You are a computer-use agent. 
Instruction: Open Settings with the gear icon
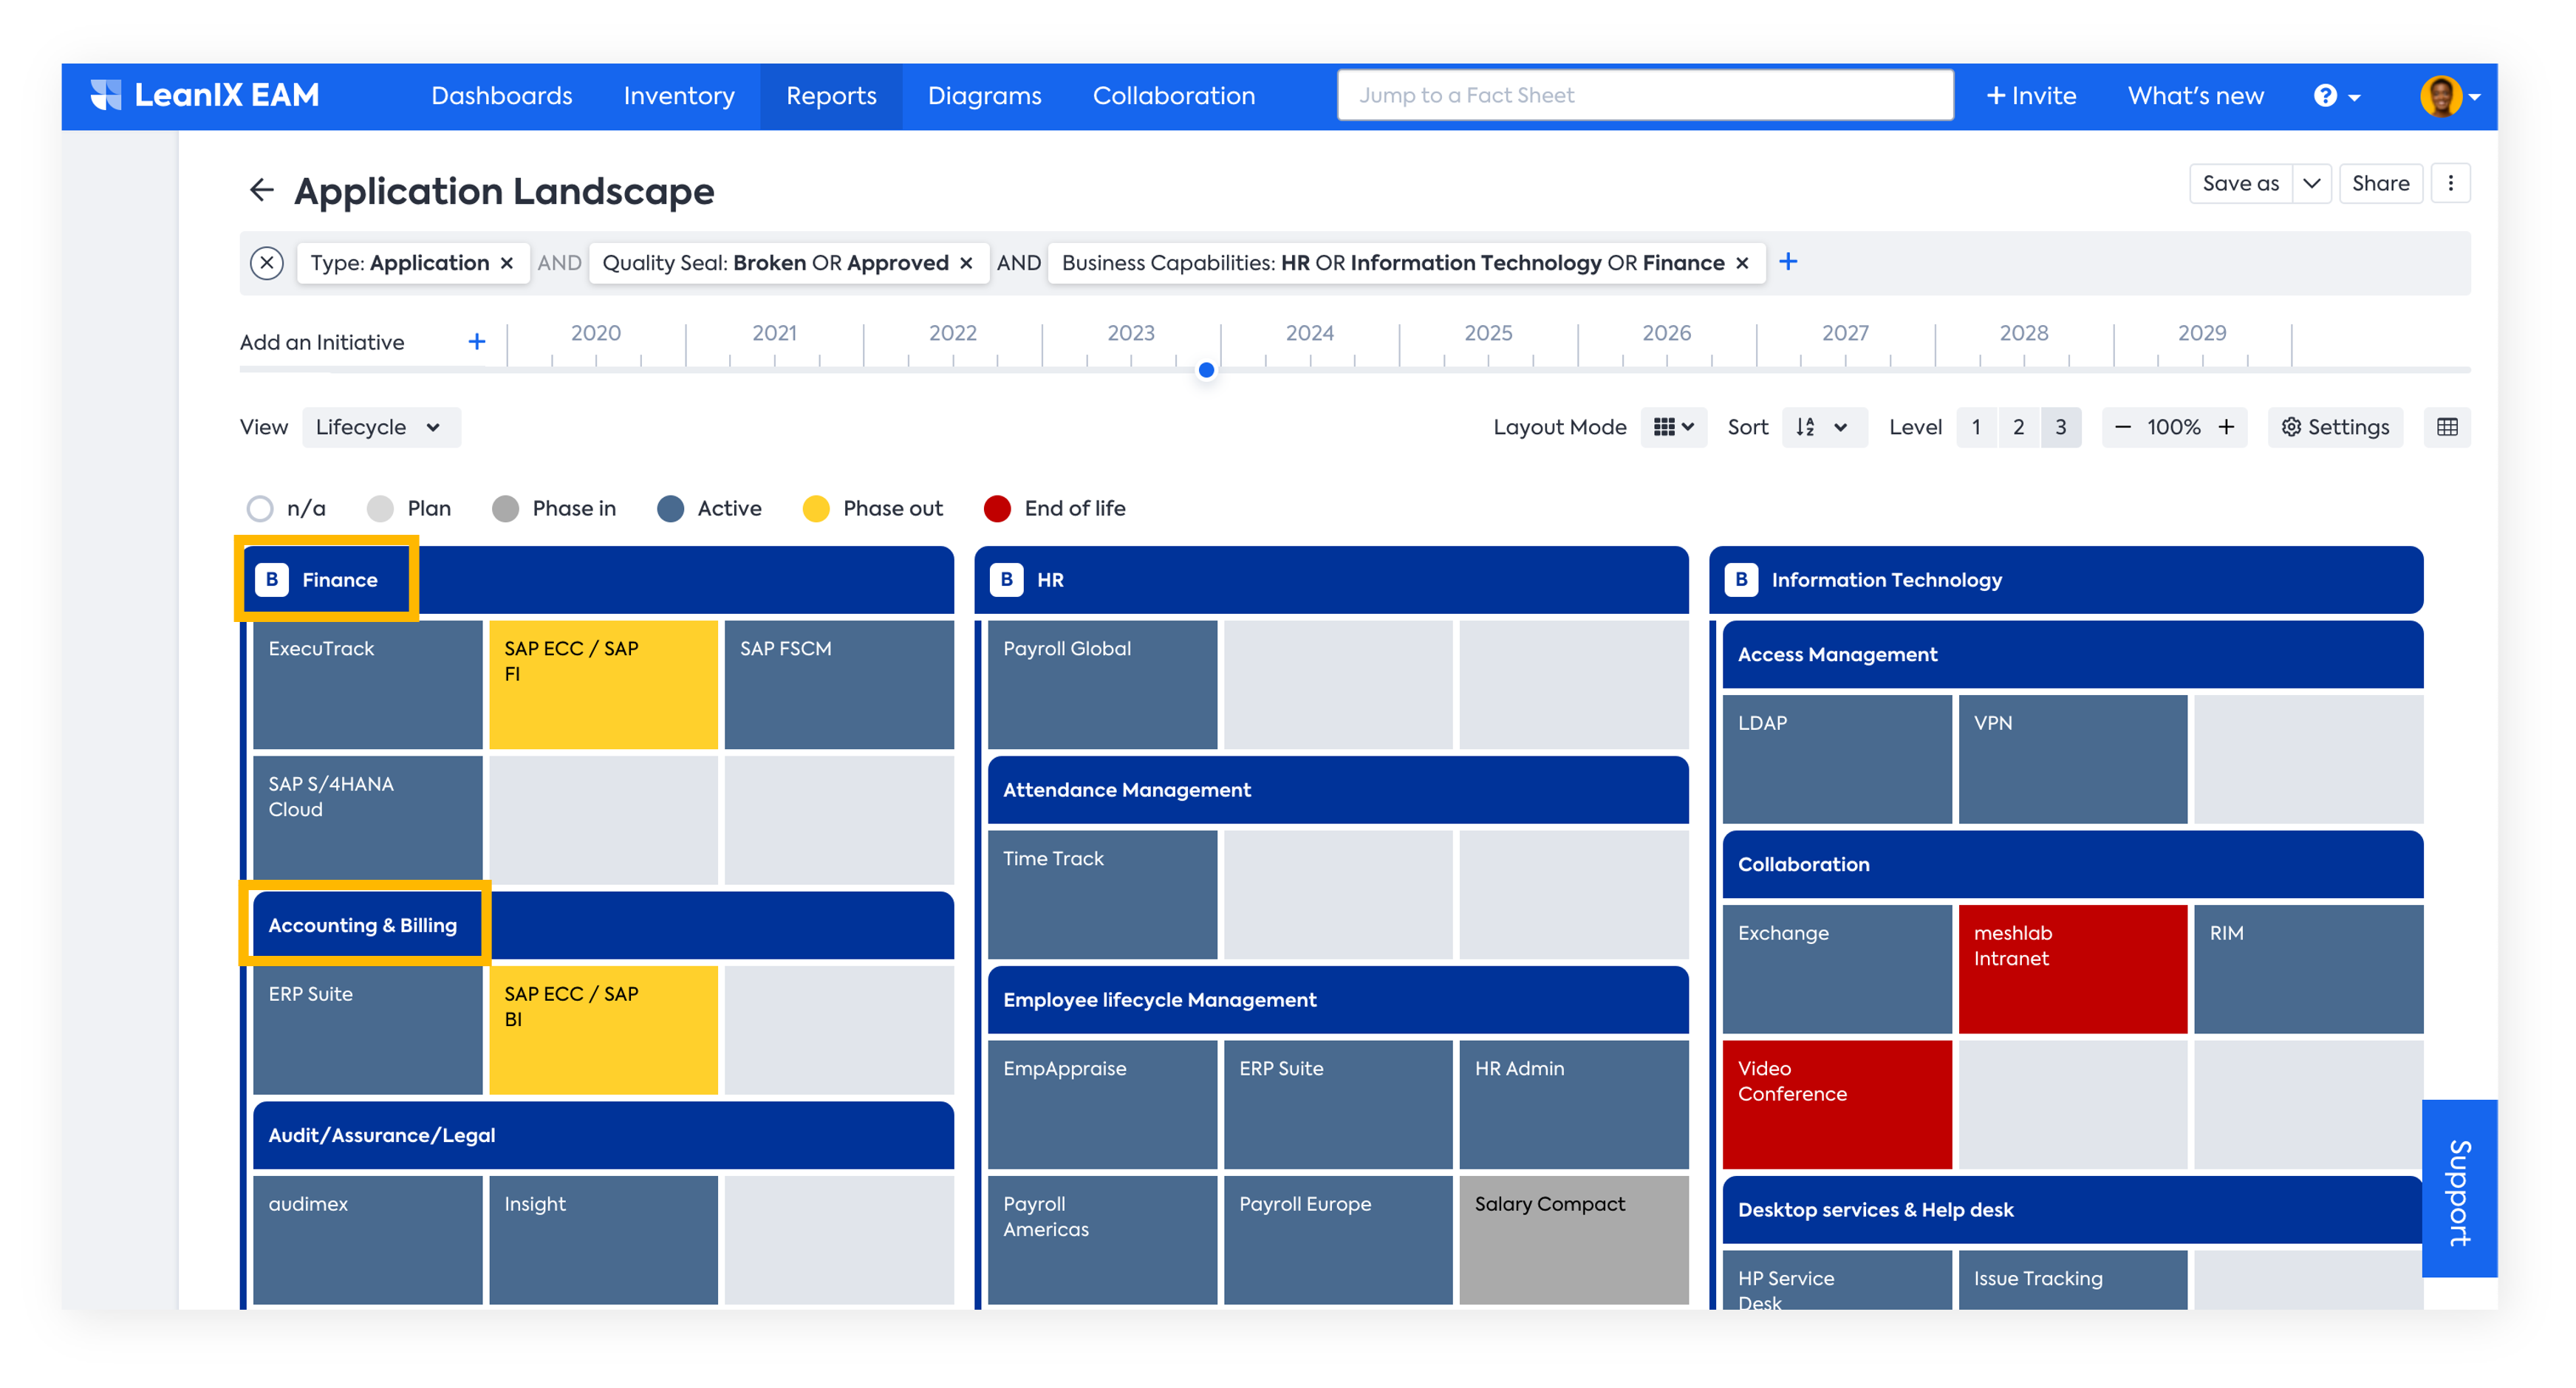pos(2335,427)
